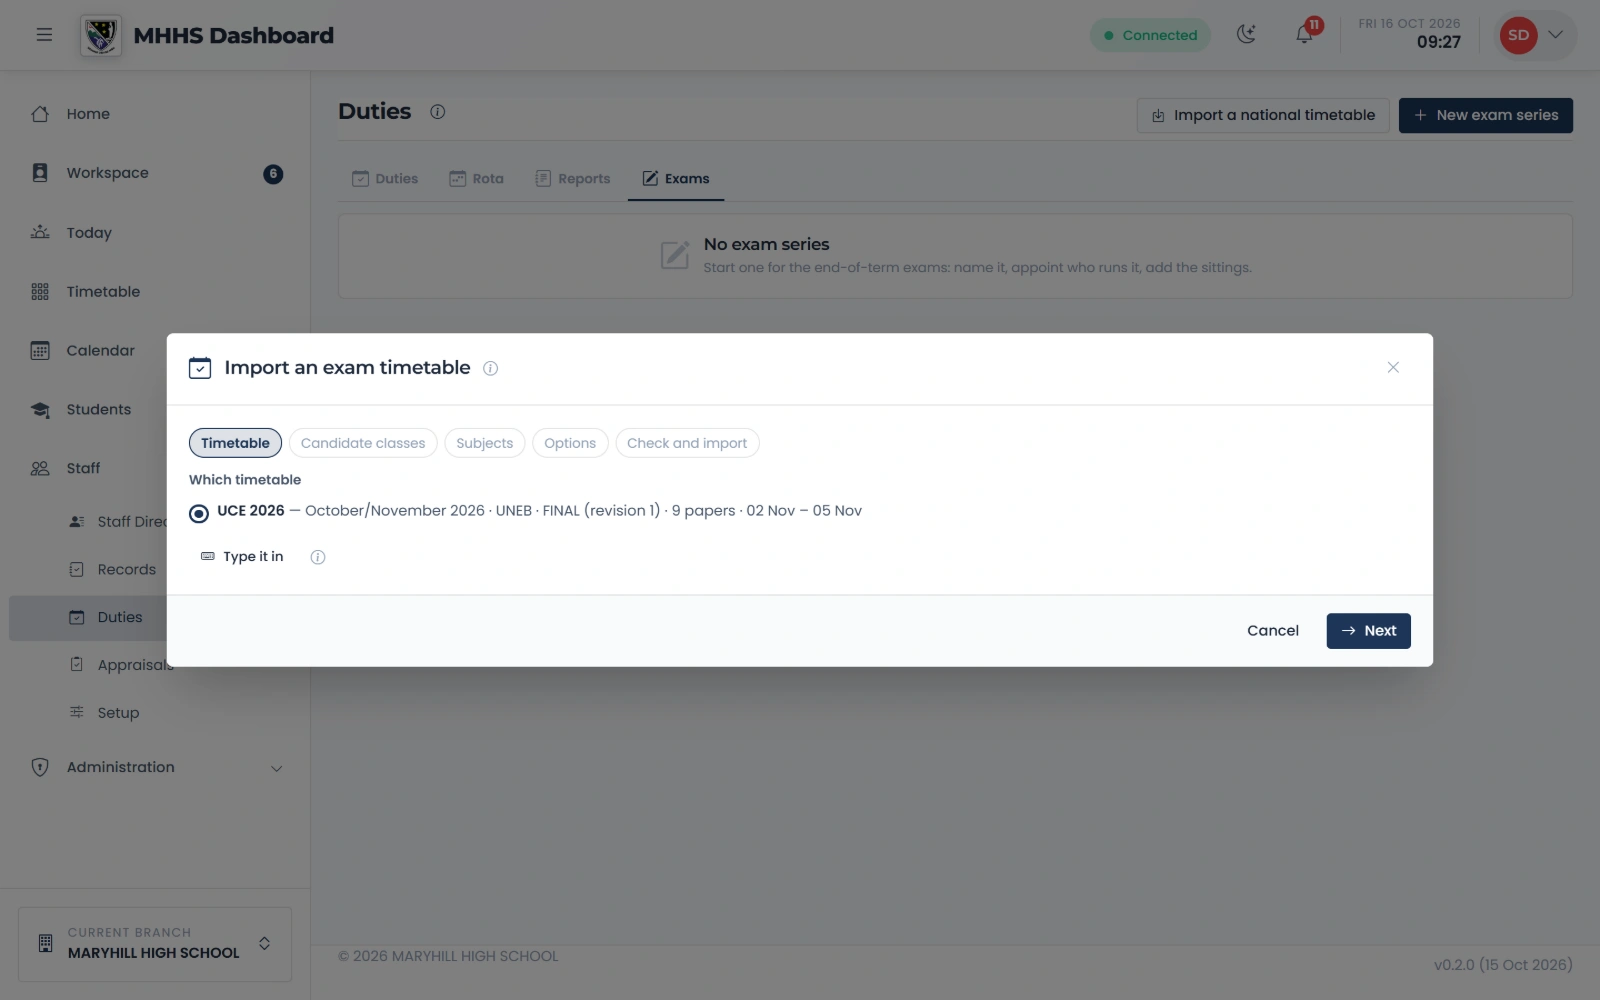The width and height of the screenshot is (1600, 1000).
Task: Open Timetable in the sidebar
Action: [155, 291]
